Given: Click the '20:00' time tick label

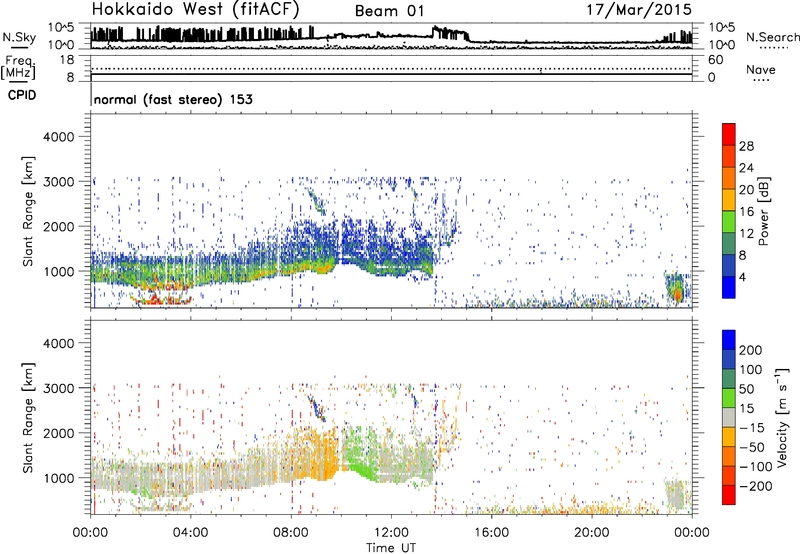Looking at the screenshot, I should pyautogui.click(x=591, y=533).
